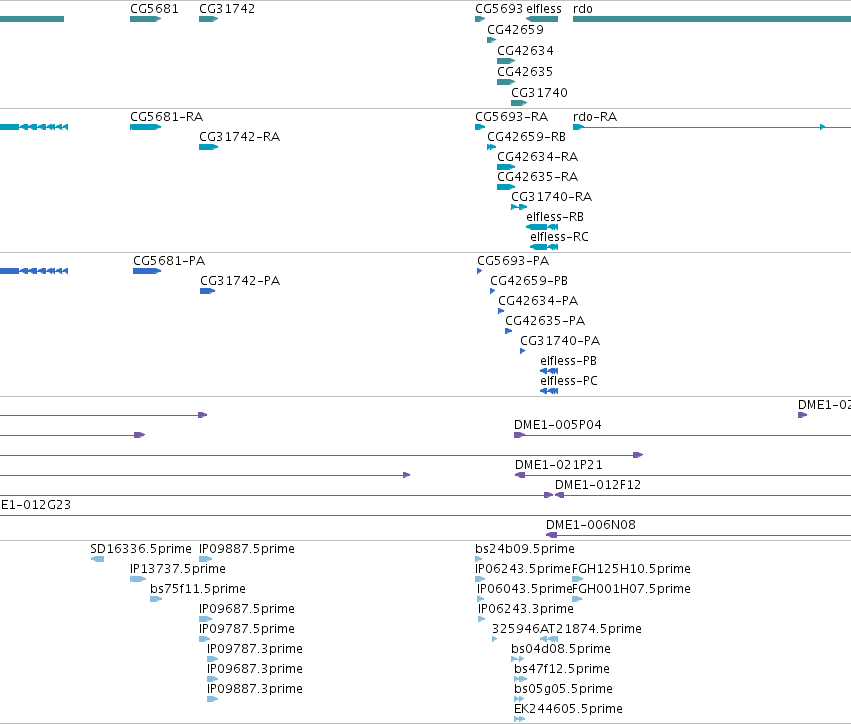Click the IP09787.5prime EST label
The height and width of the screenshot is (724, 851).
(246, 630)
